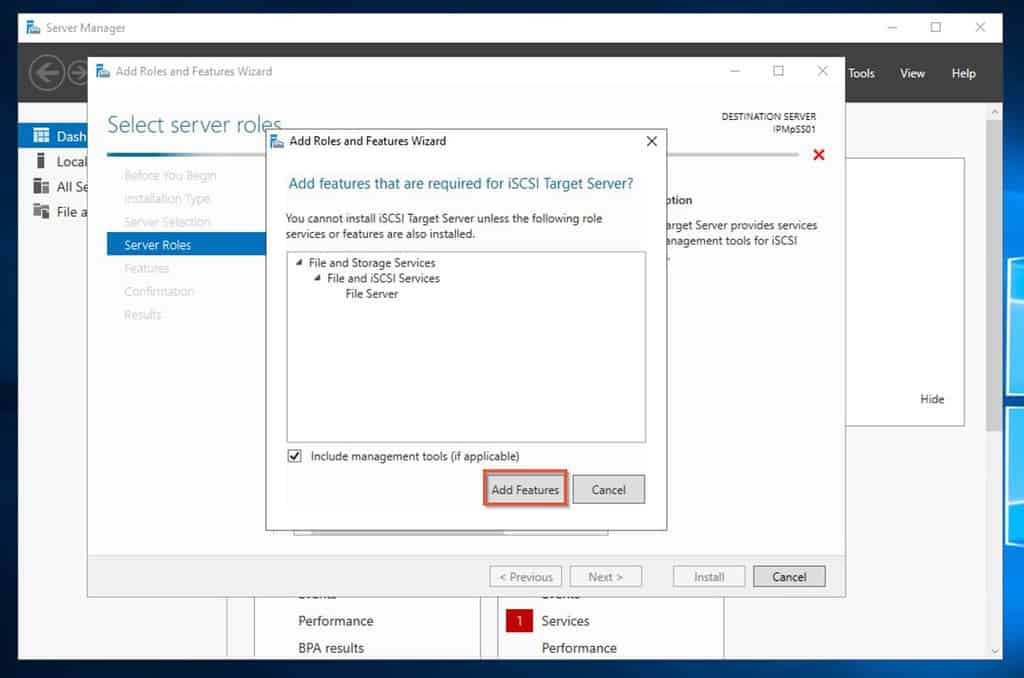The image size is (1024, 678).
Task: Open Performance entry below Services
Action: coord(579,648)
